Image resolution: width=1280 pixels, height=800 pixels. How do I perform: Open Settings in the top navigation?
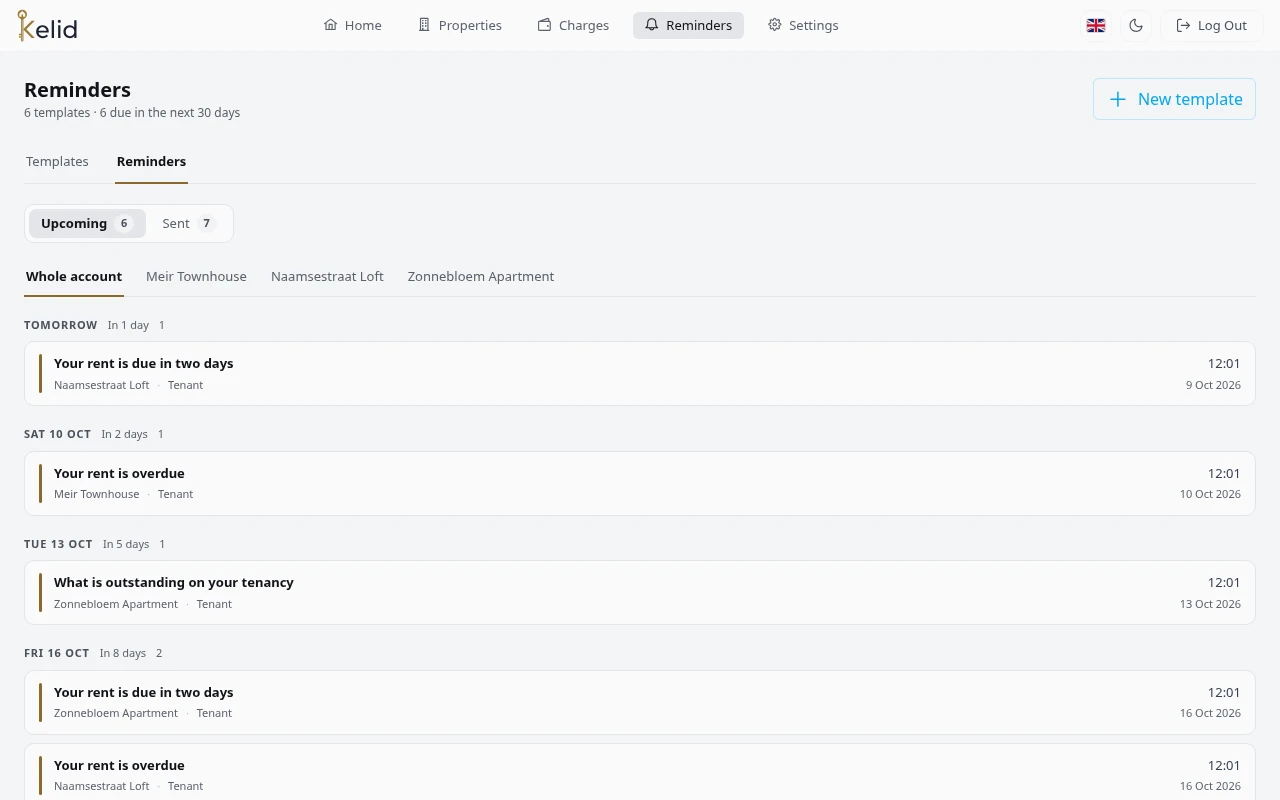[x=803, y=25]
